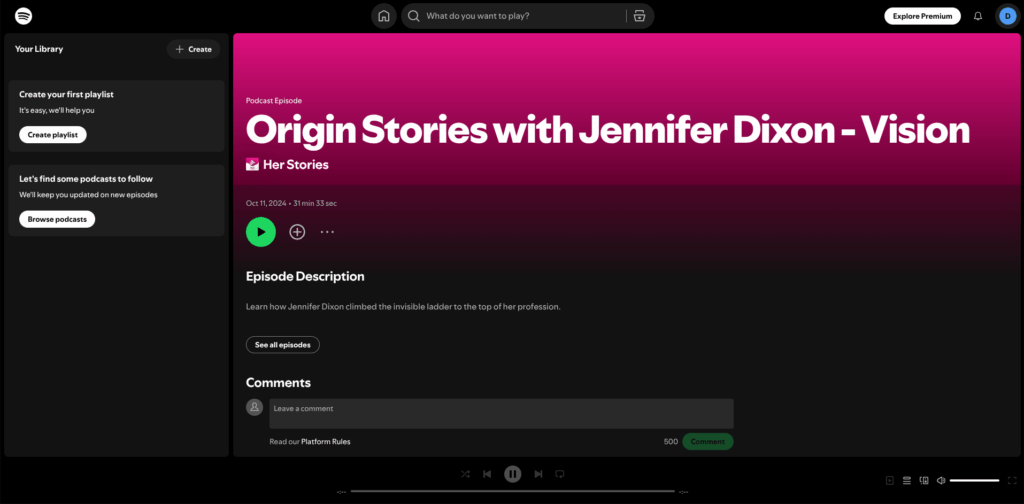
Task: Go to Home via house icon
Action: pyautogui.click(x=383, y=16)
